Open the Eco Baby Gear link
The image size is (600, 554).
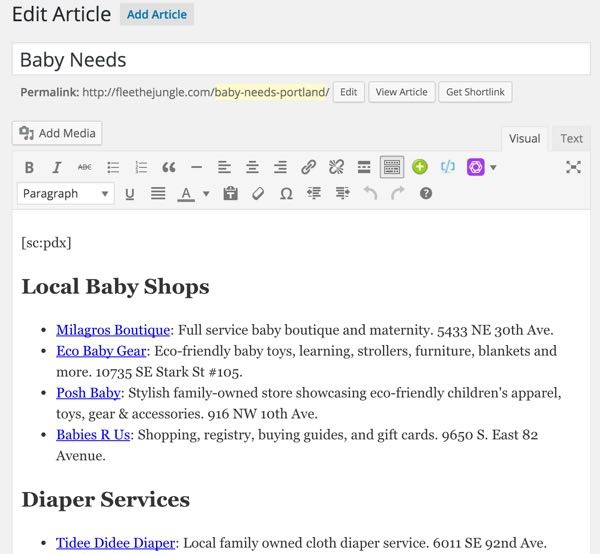[101, 351]
